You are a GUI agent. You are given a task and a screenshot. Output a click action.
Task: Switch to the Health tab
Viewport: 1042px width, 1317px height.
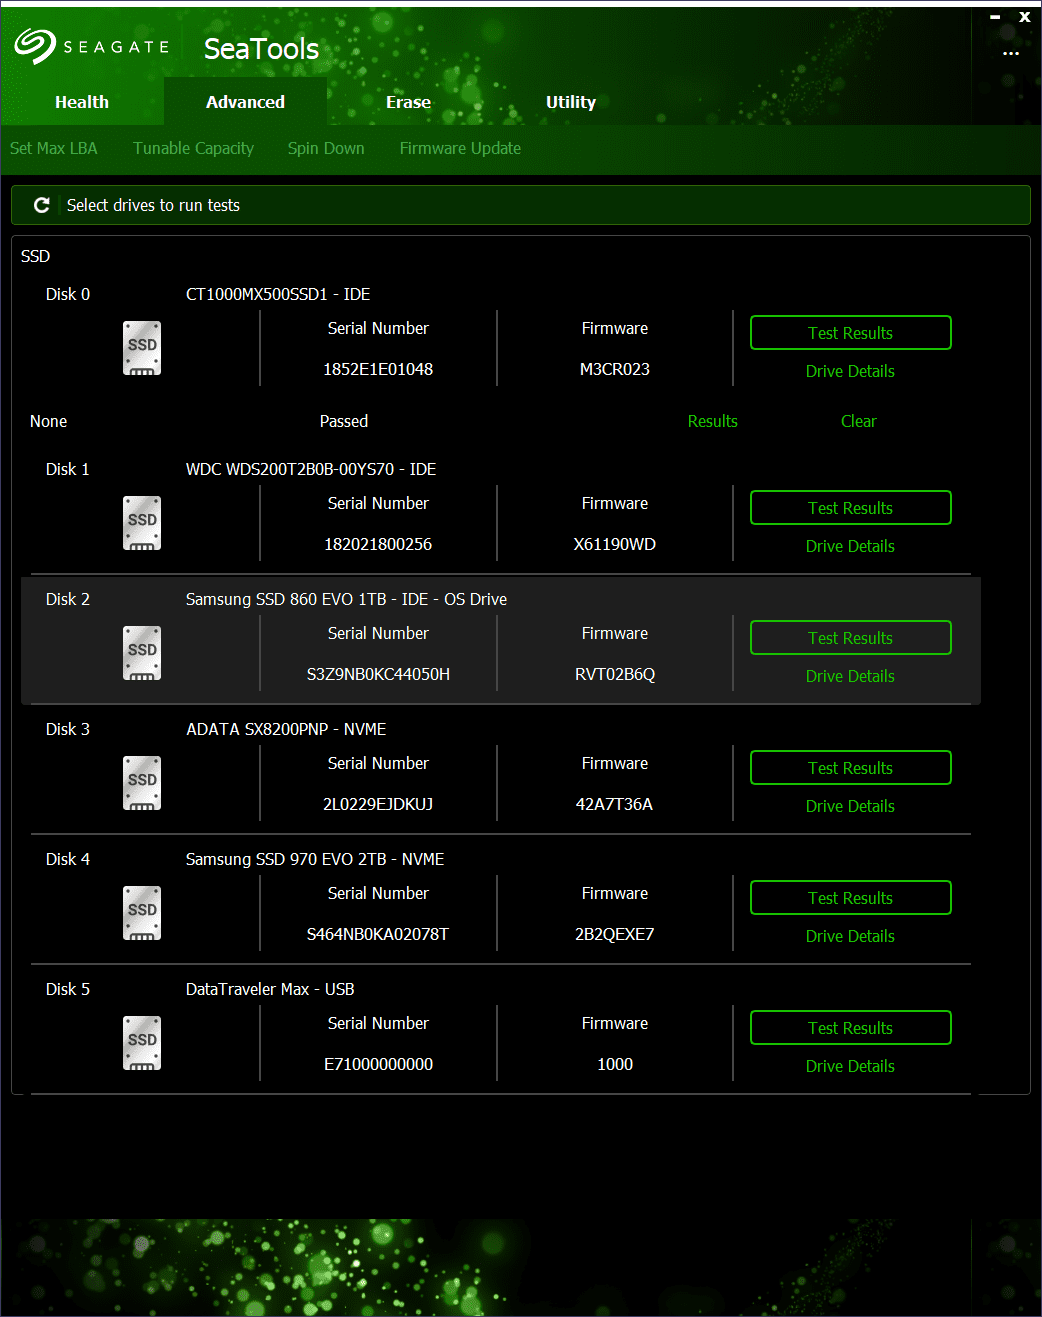click(82, 102)
